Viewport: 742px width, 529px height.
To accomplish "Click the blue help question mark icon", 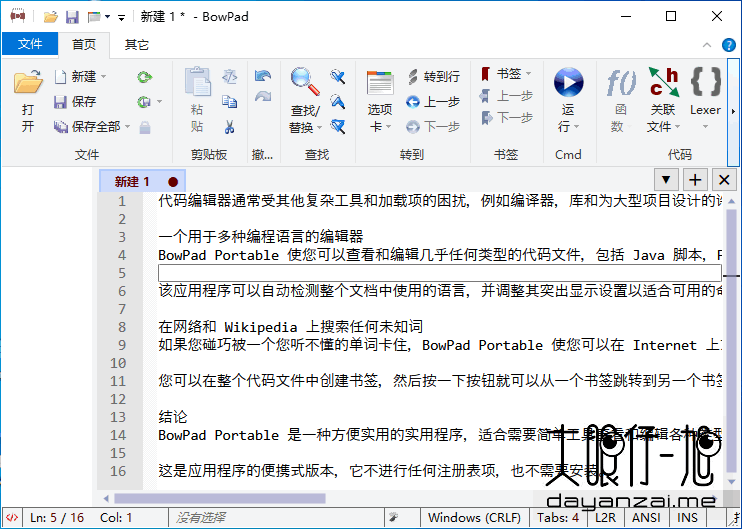I will (x=728, y=45).
